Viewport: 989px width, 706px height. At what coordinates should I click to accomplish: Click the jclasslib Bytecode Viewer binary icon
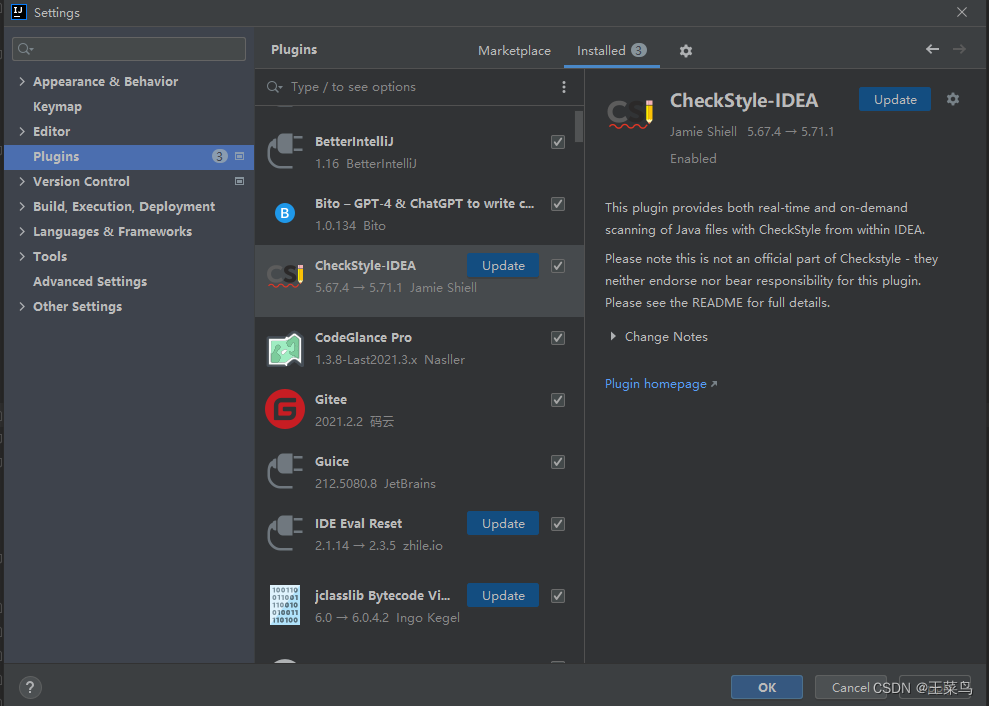pyautogui.click(x=285, y=605)
